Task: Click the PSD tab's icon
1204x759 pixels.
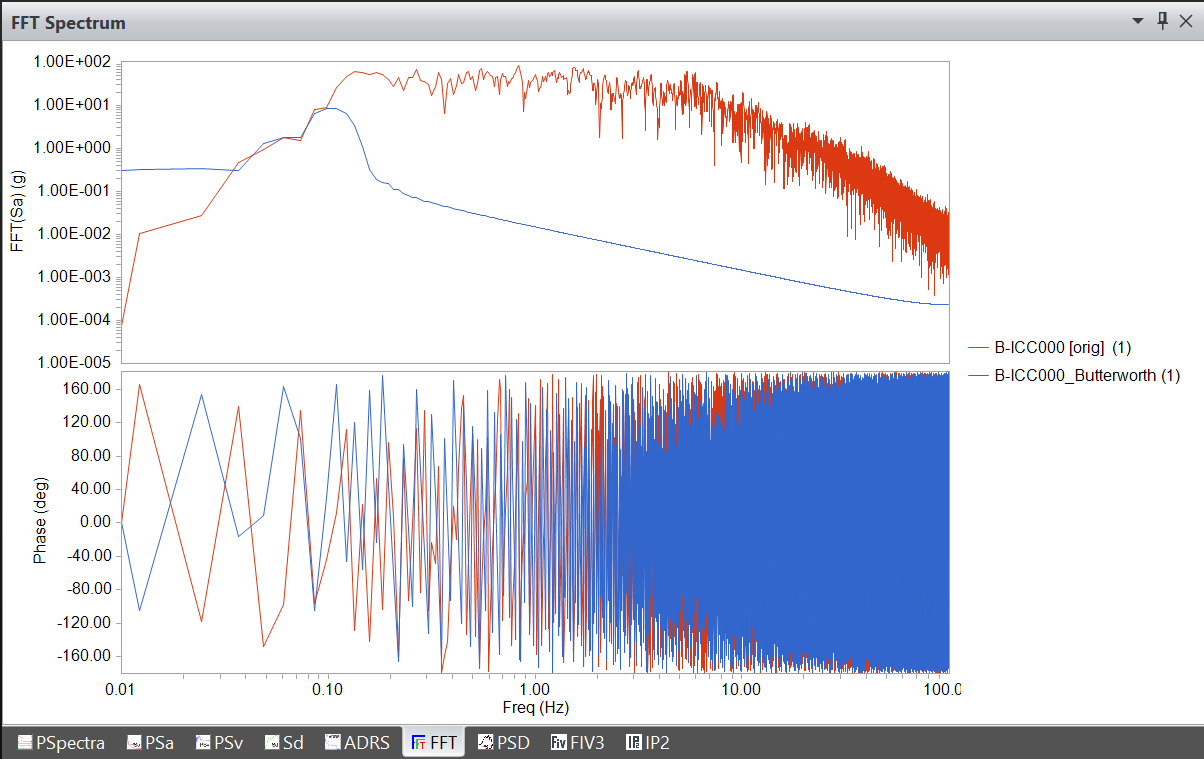Action: [x=486, y=742]
